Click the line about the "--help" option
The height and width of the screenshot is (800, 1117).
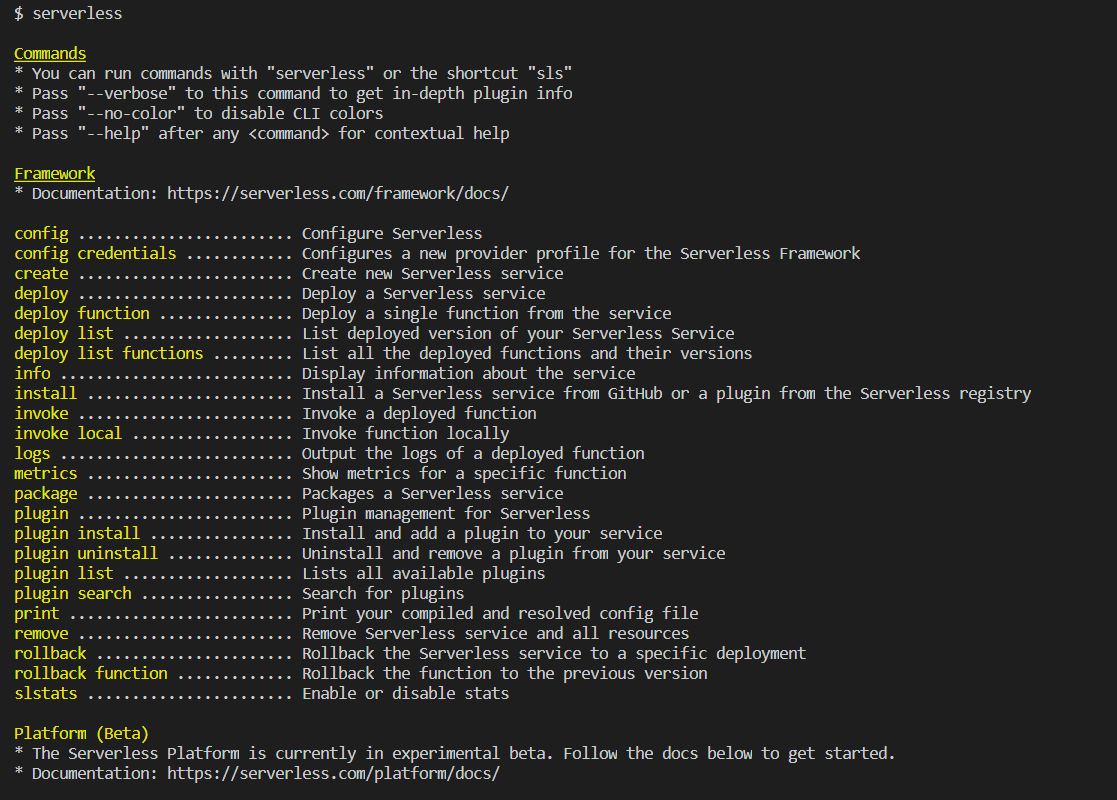click(x=261, y=133)
